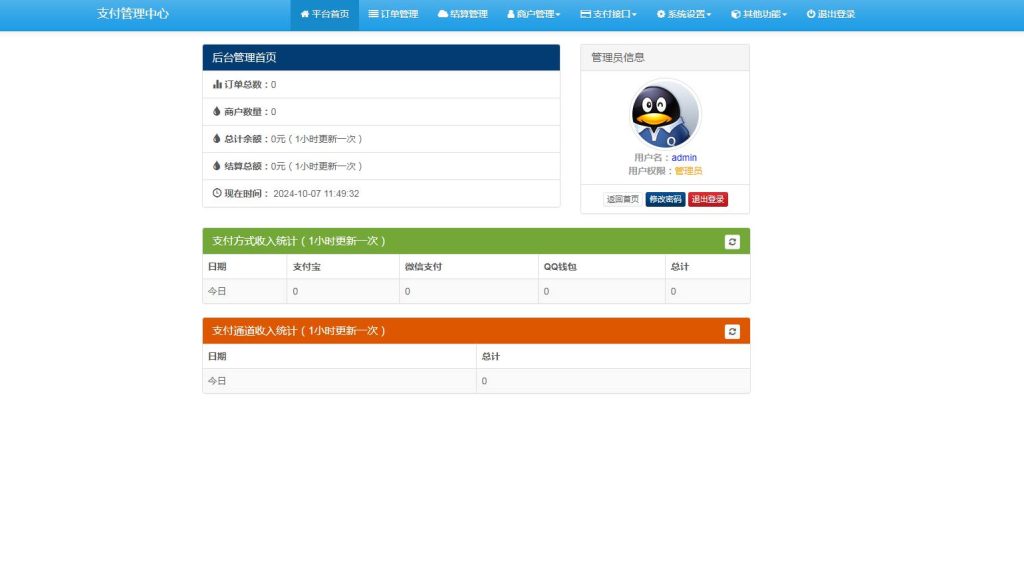Expand the 其他功能 menu
The height and width of the screenshot is (585, 1024).
(x=758, y=15)
